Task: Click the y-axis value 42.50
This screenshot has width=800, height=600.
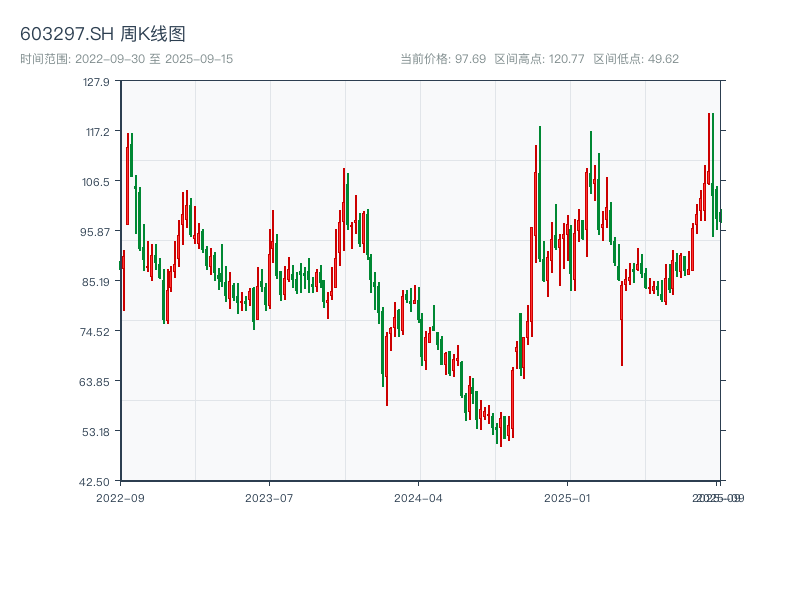Action: click(x=94, y=482)
